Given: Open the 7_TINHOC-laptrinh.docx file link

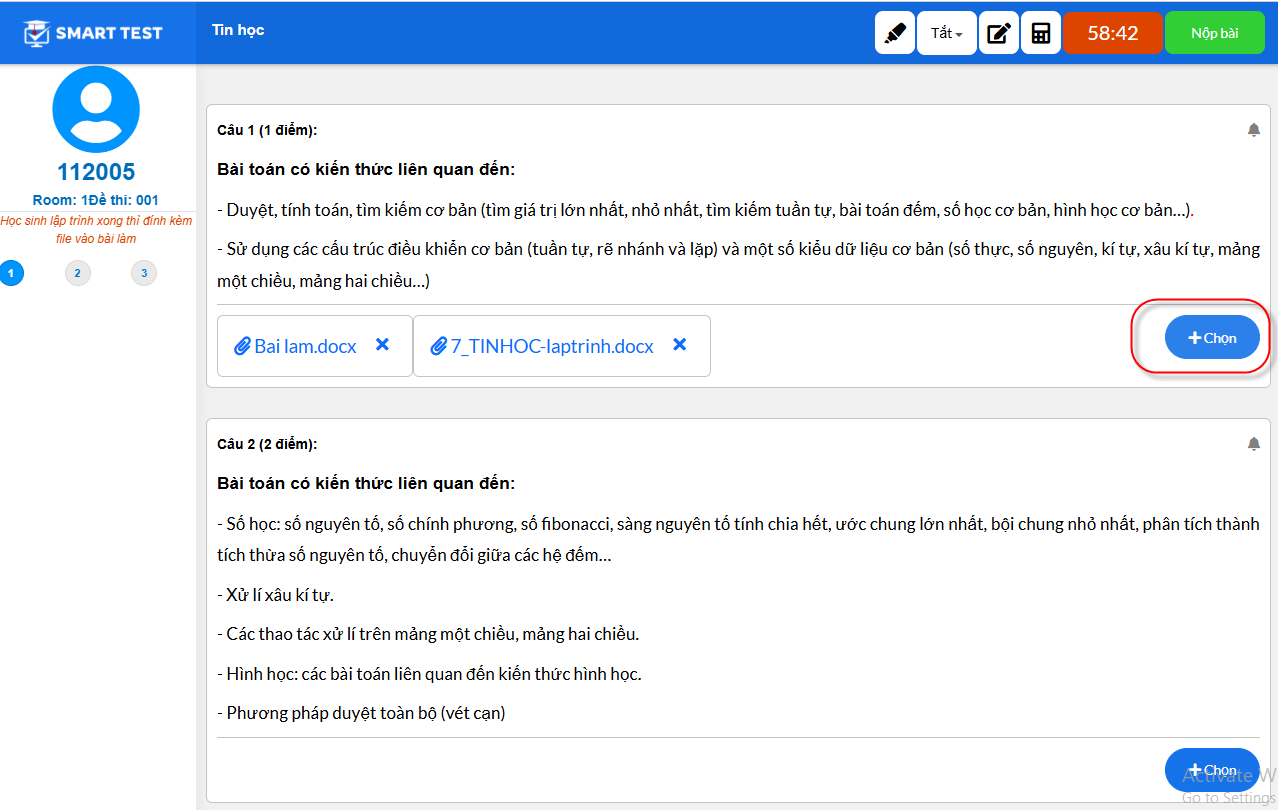Looking at the screenshot, I should pyautogui.click(x=542, y=346).
